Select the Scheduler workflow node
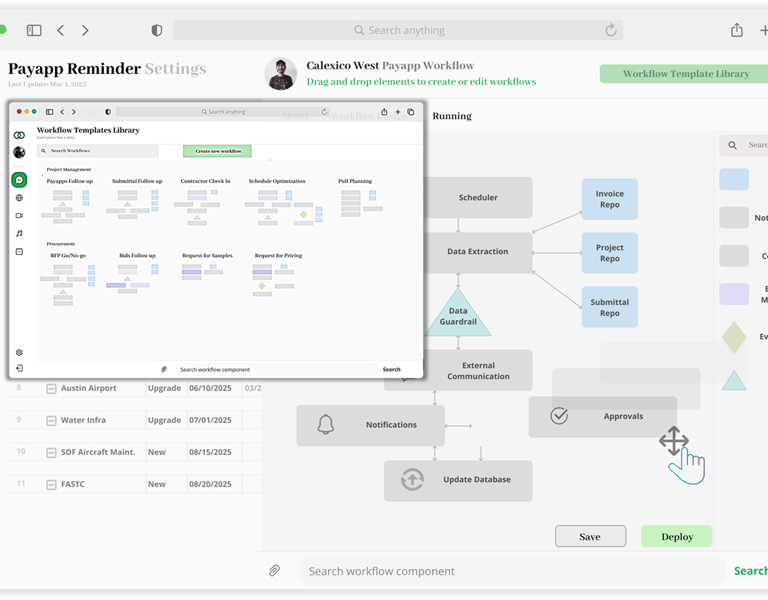The image size is (768, 600). tap(478, 197)
